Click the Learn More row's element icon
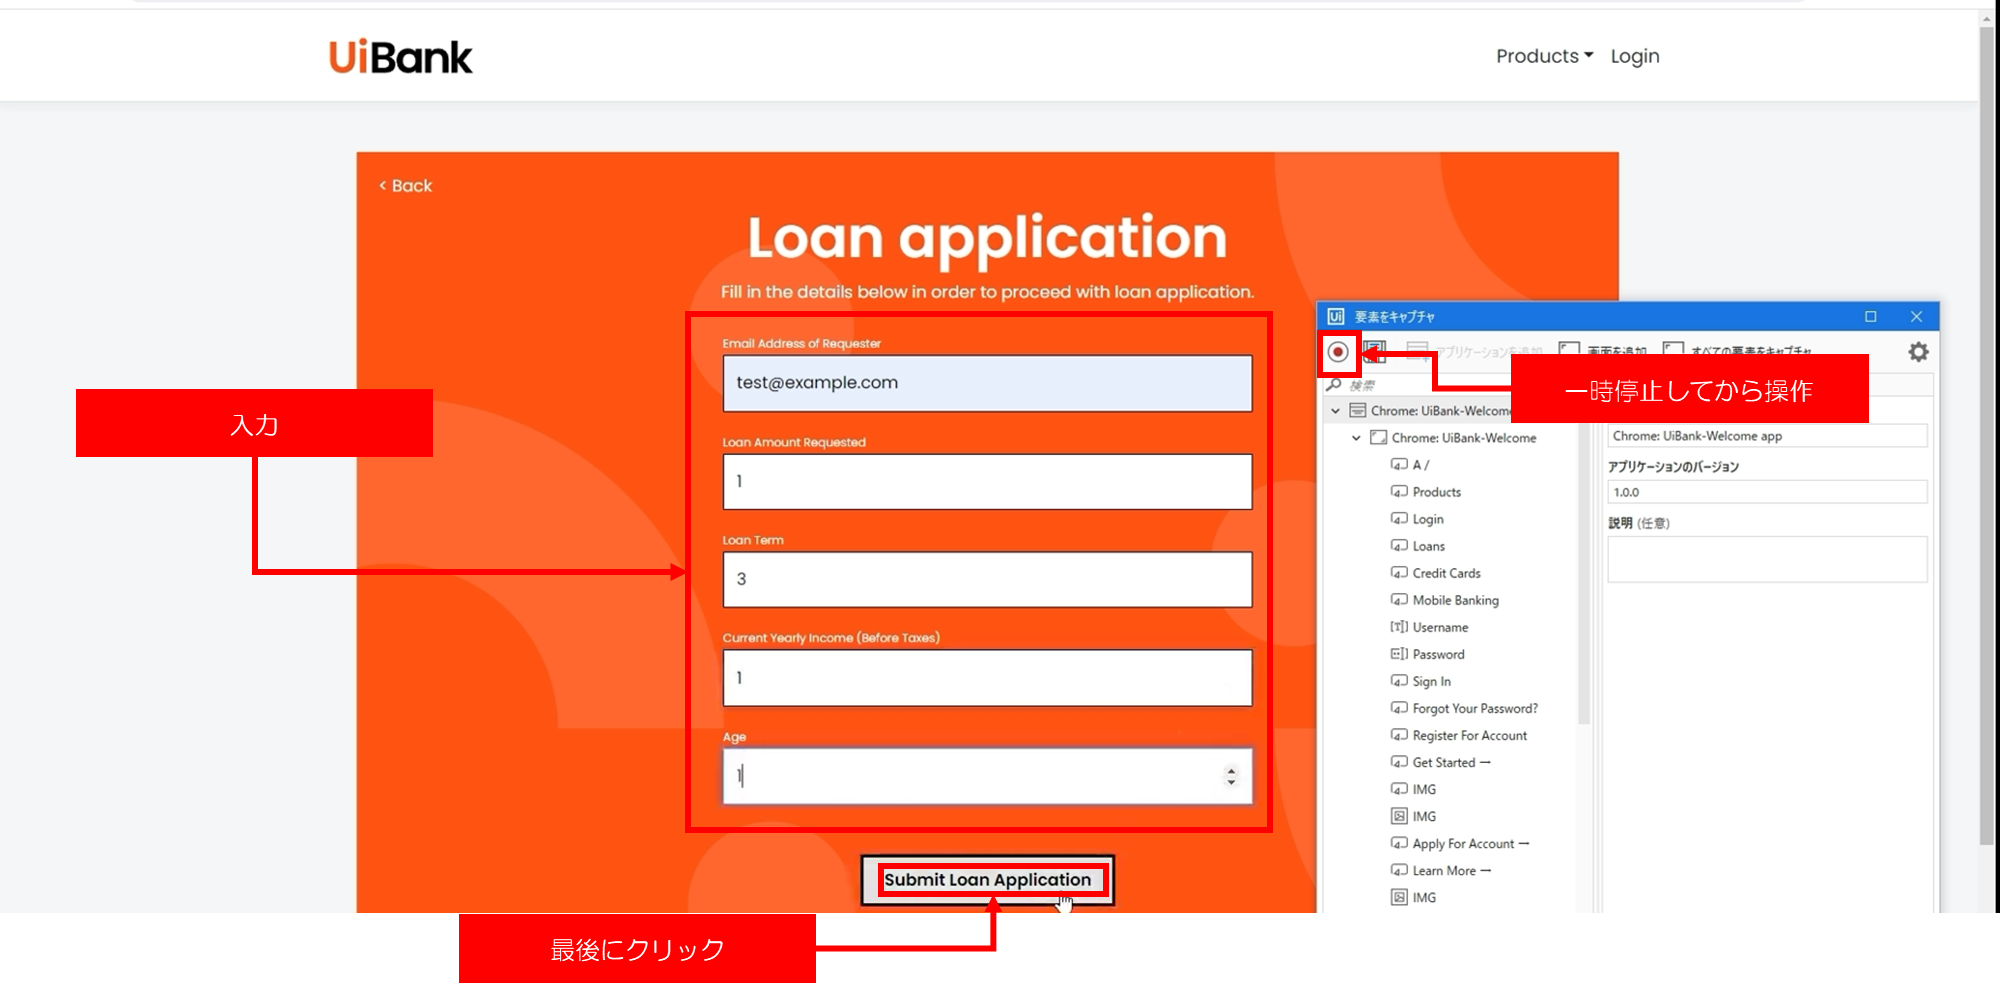 [1399, 870]
